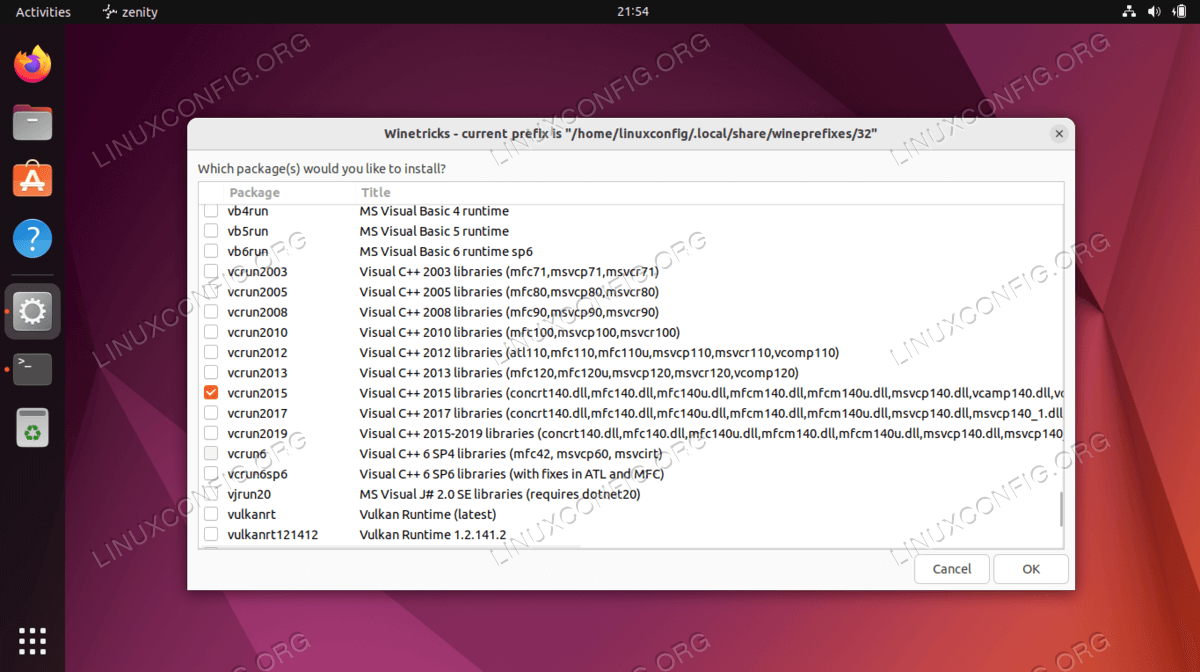Check the vb5run package checkbox
1200x672 pixels.
(x=211, y=231)
